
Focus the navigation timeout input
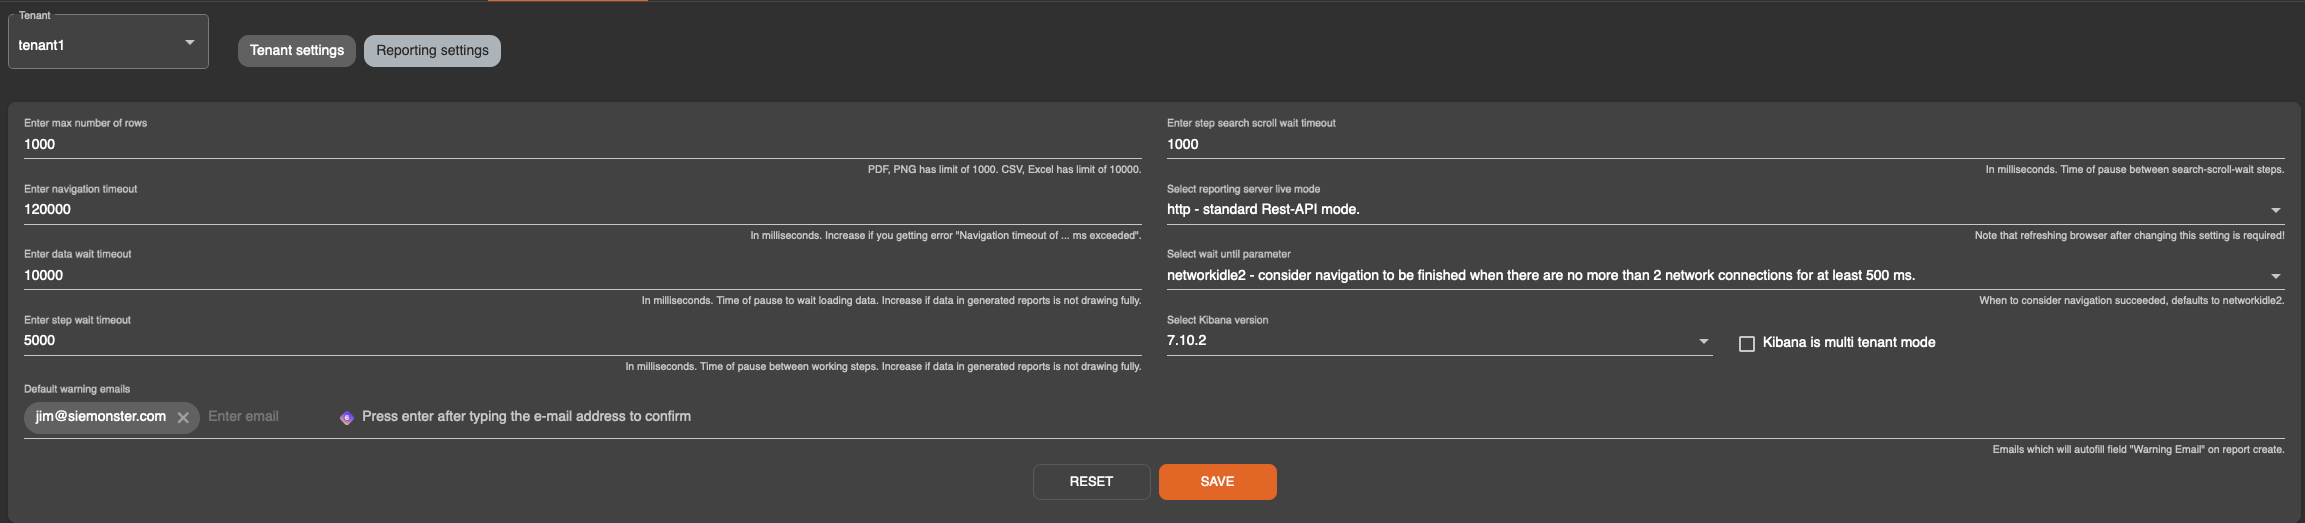coord(582,210)
